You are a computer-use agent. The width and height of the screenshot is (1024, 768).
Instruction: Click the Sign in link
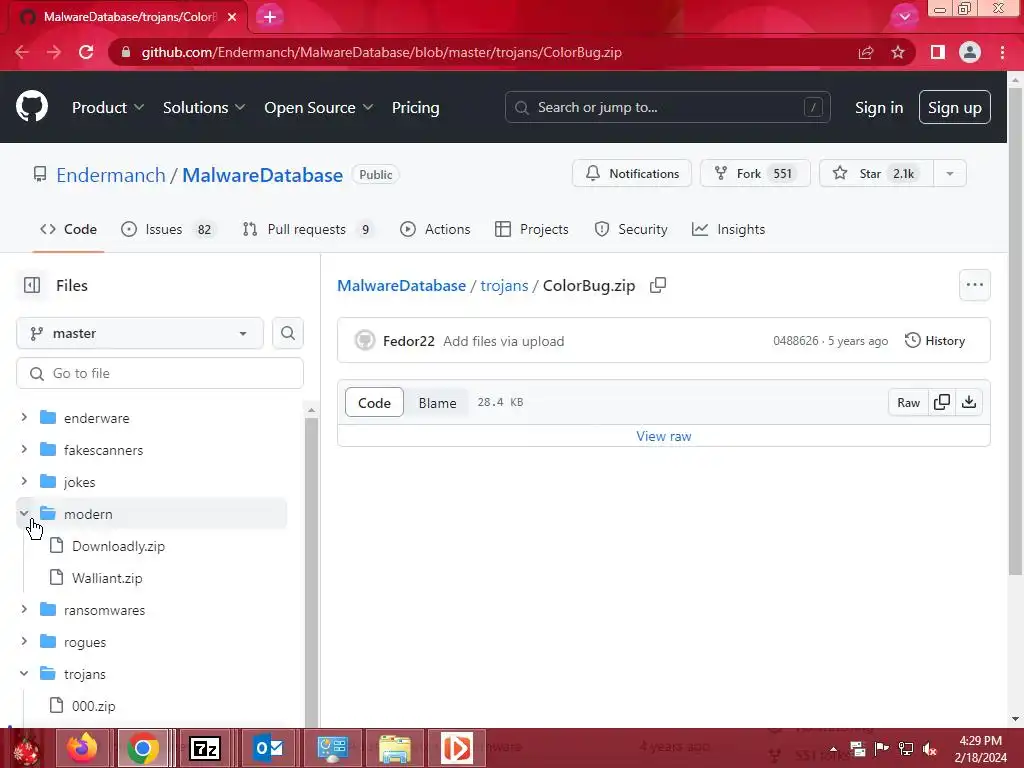(879, 108)
